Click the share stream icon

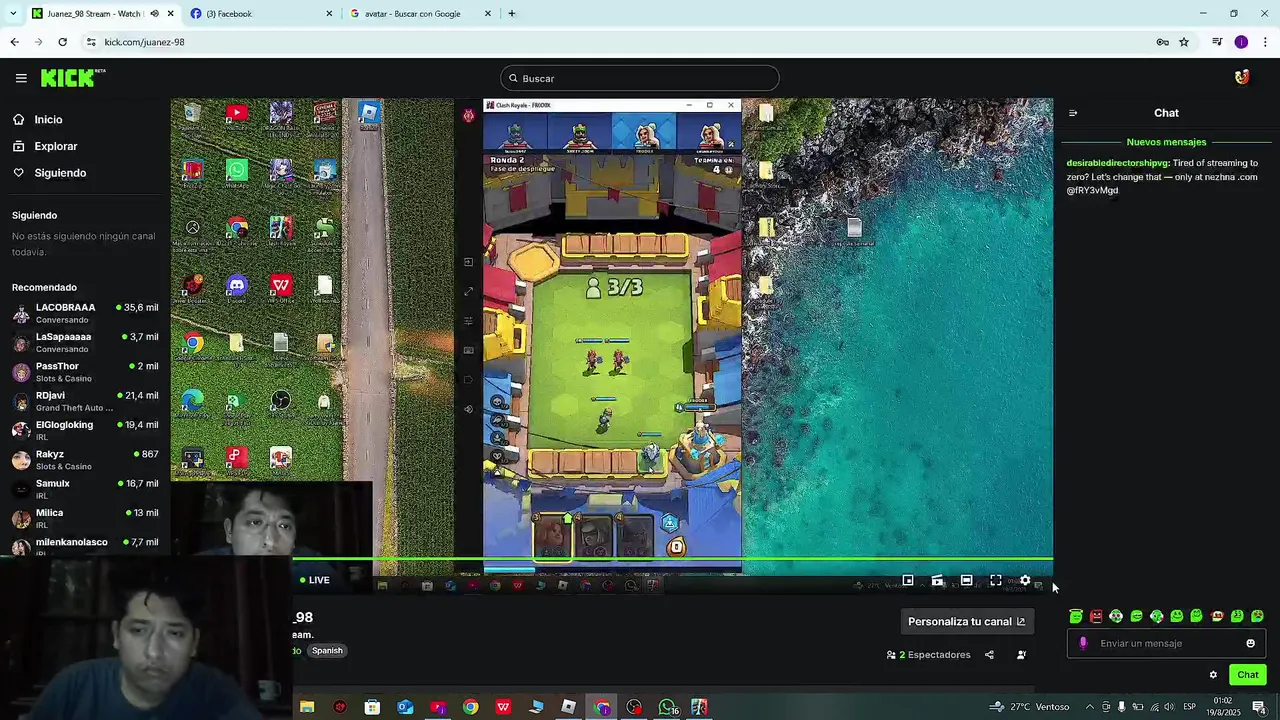pyautogui.click(x=989, y=655)
